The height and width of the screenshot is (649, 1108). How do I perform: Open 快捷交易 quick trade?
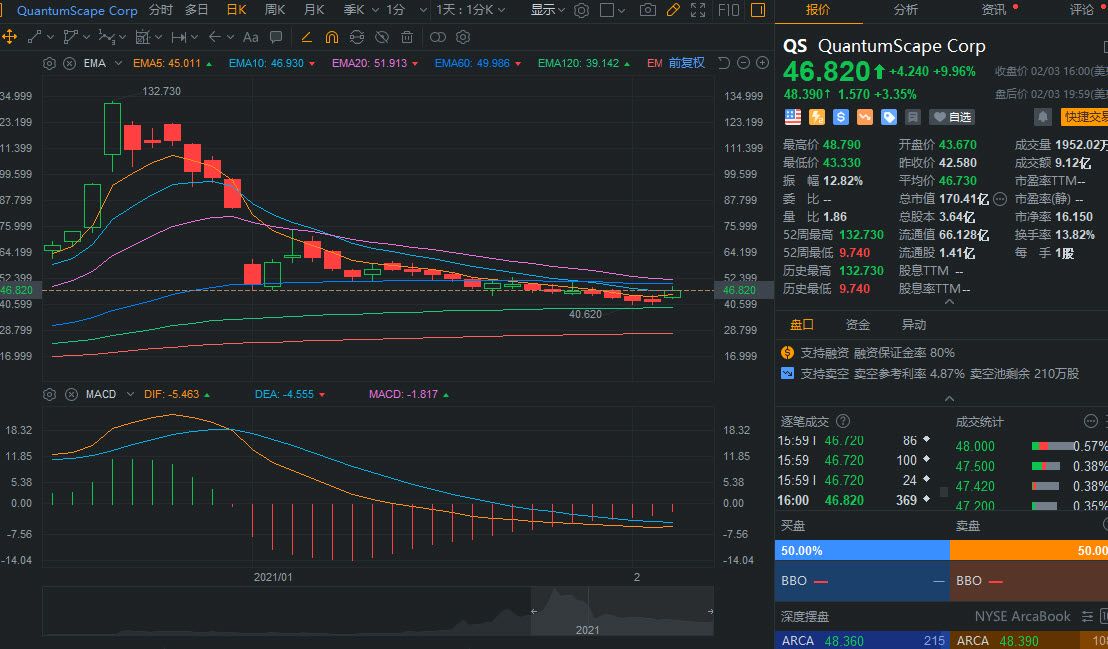coord(1085,117)
